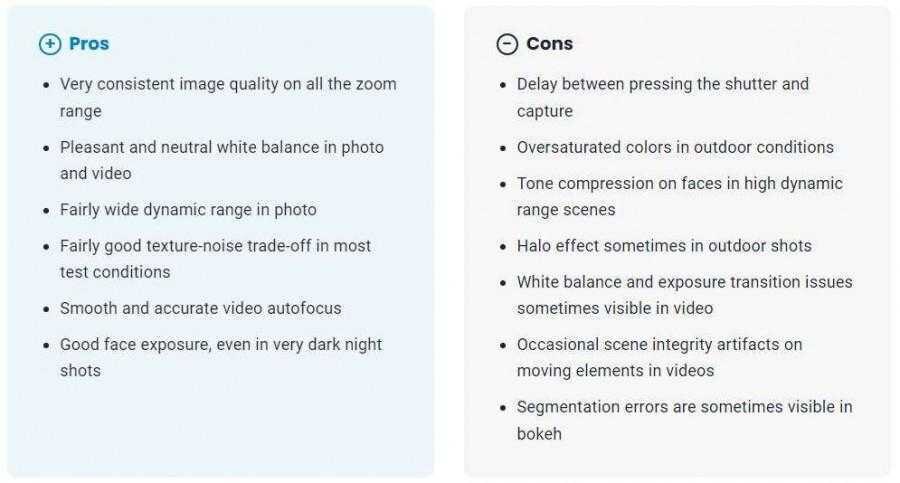Click 'Very consistent image quality' pros item
Viewport: 900px width, 483px height.
228,84
